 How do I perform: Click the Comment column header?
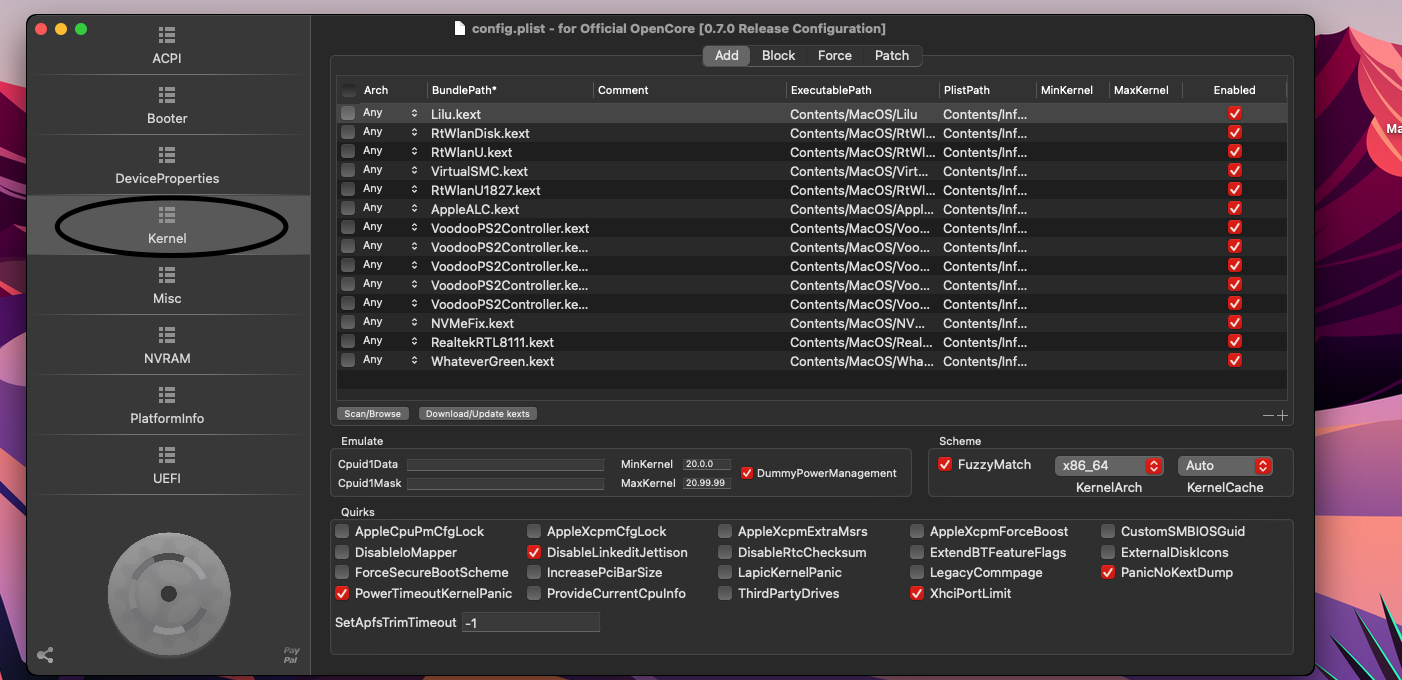[x=690, y=90]
